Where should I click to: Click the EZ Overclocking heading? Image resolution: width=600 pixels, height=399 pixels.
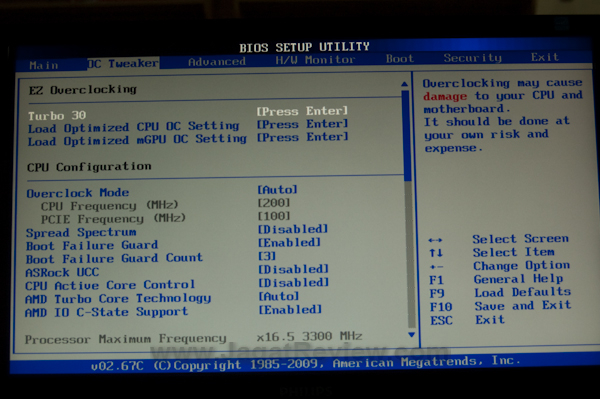click(x=83, y=90)
